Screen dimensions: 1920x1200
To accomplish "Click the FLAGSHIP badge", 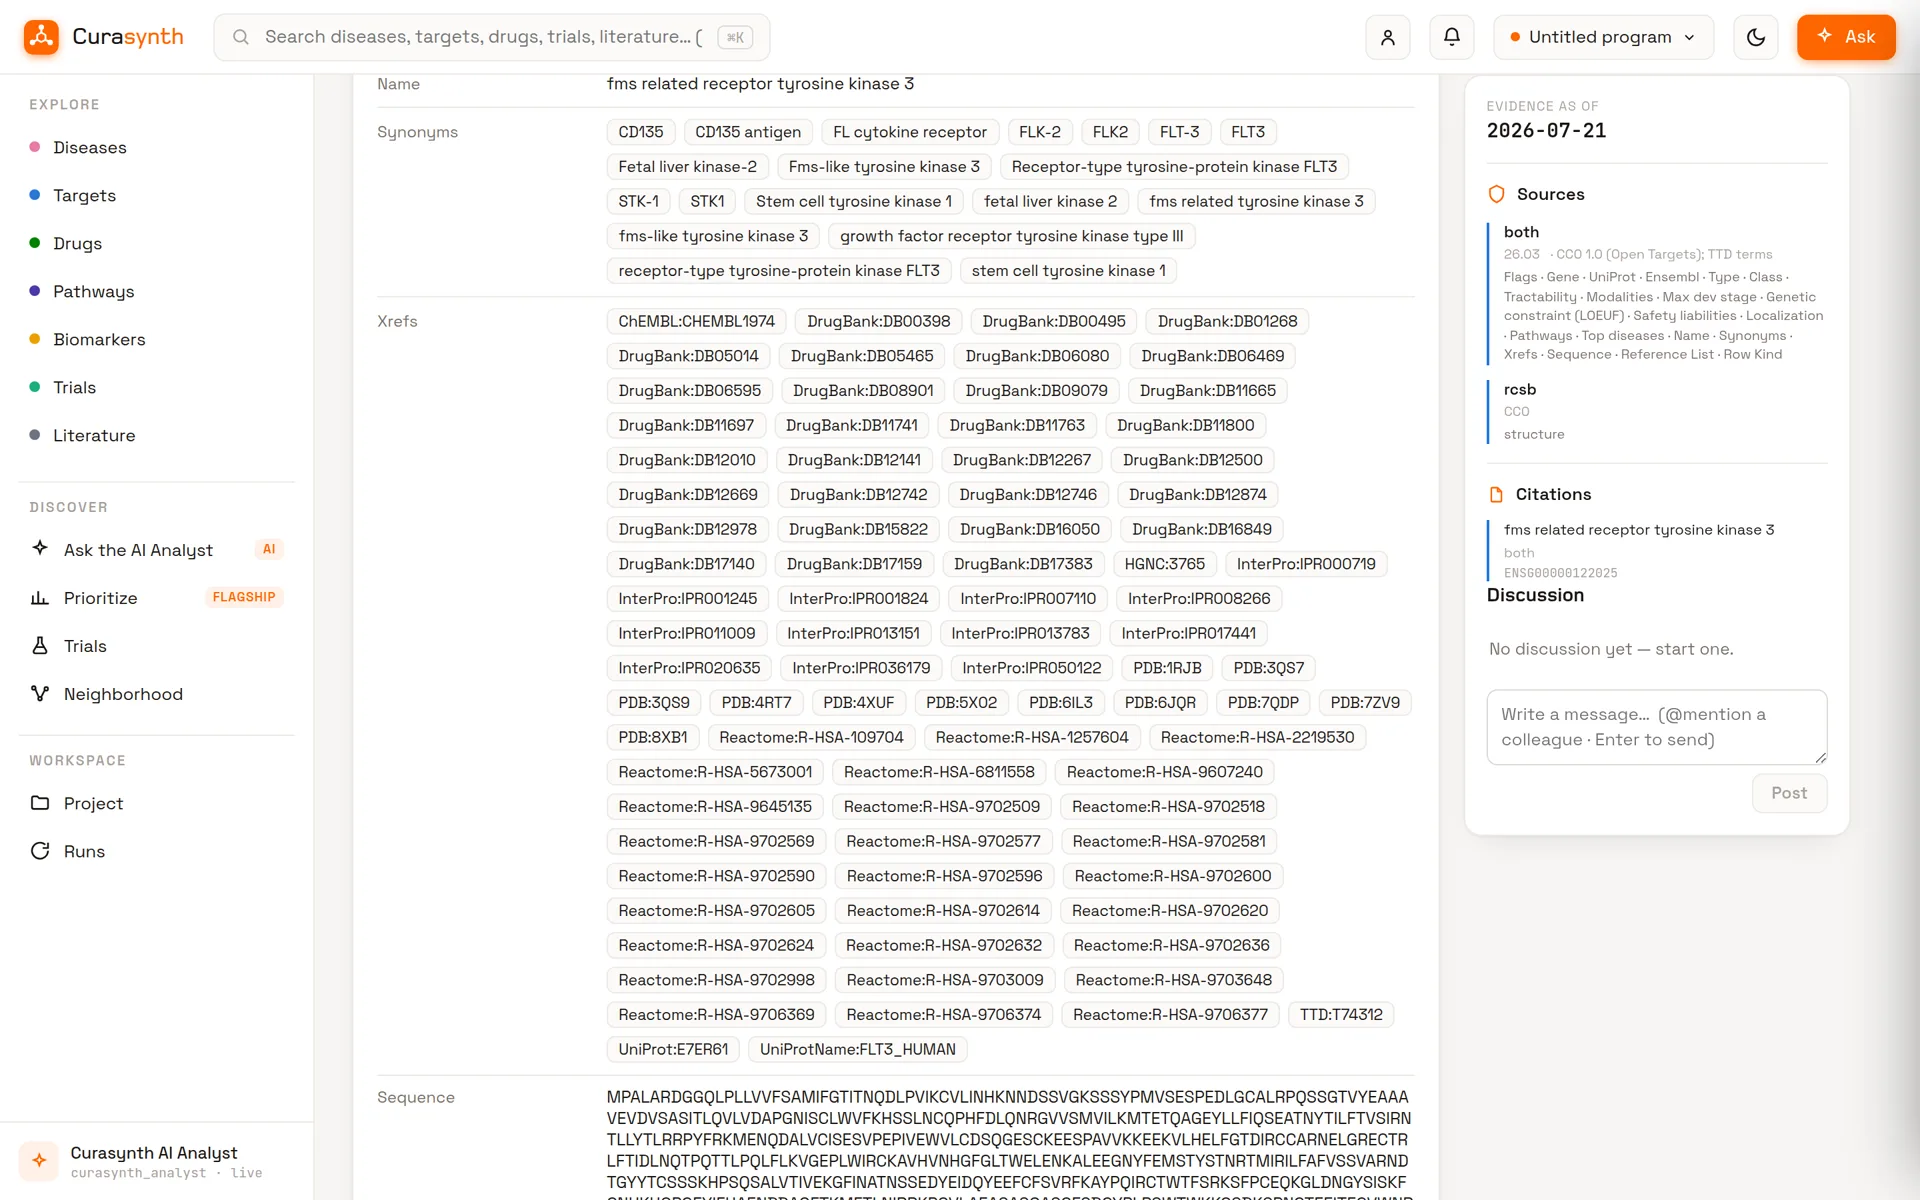I will click(244, 597).
